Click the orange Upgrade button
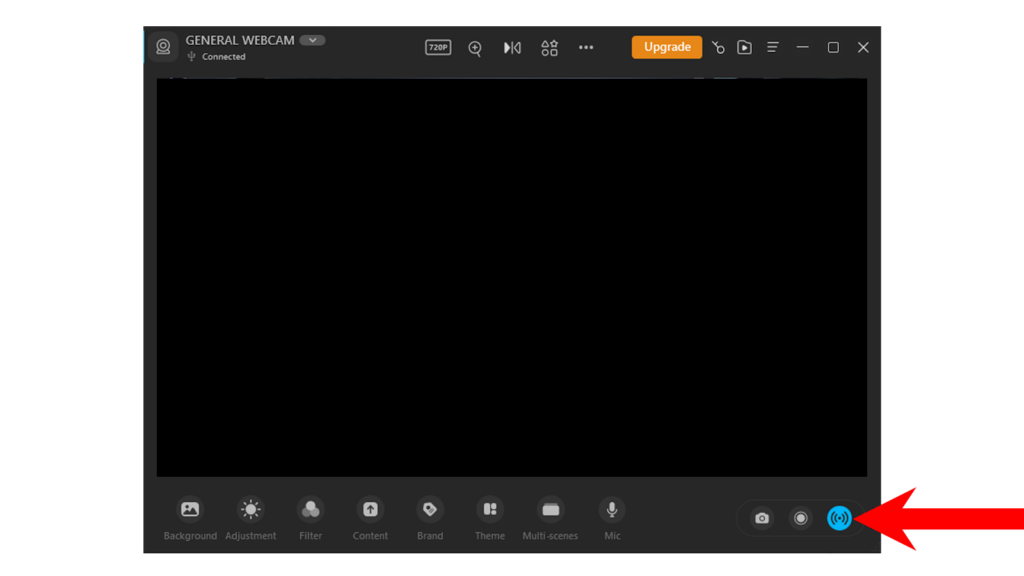The height and width of the screenshot is (576, 1024). point(667,47)
